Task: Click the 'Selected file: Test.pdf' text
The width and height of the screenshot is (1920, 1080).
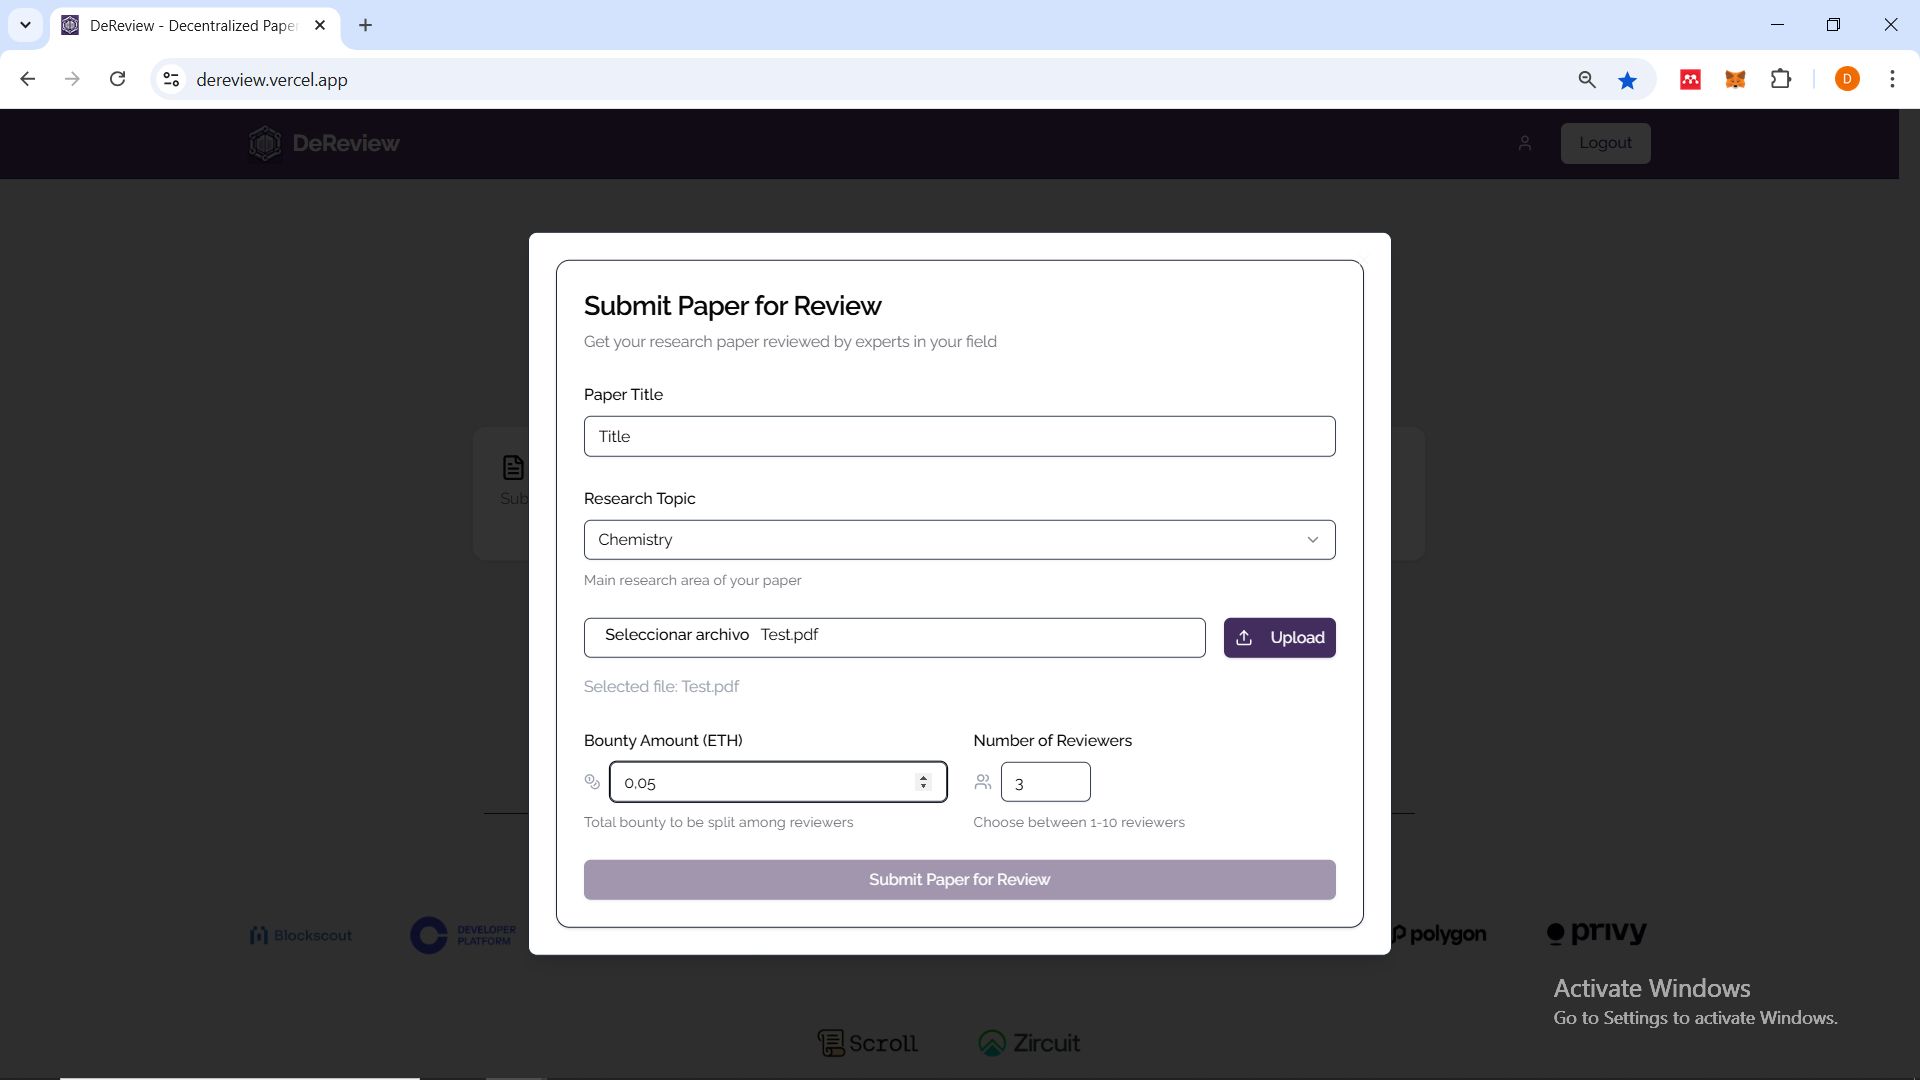Action: point(661,686)
